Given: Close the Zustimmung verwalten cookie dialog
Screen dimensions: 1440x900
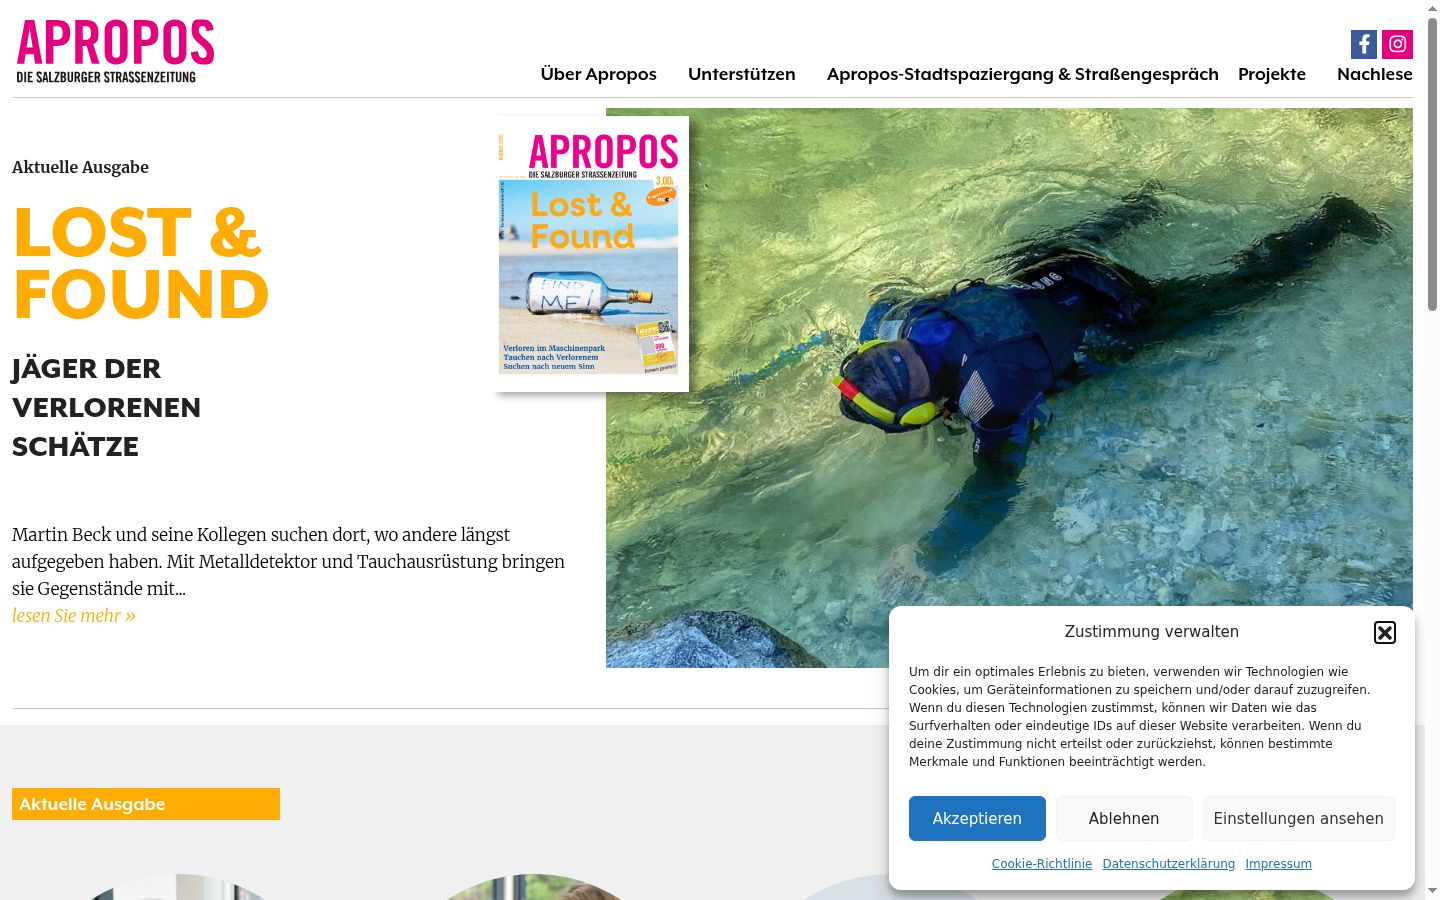Looking at the screenshot, I should [x=1385, y=632].
